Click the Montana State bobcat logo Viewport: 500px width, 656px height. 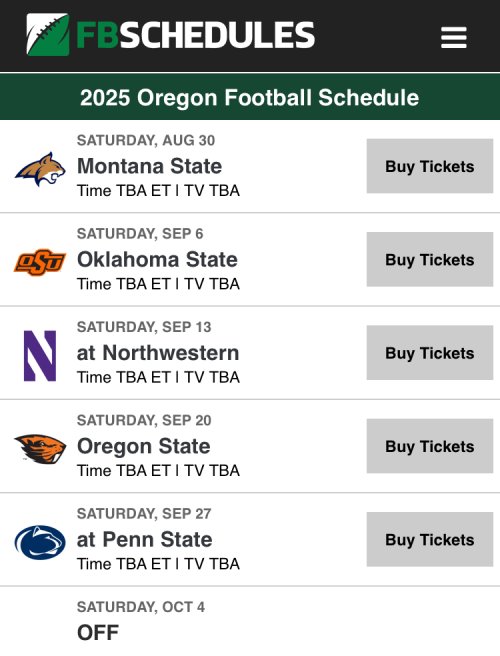pos(40,169)
